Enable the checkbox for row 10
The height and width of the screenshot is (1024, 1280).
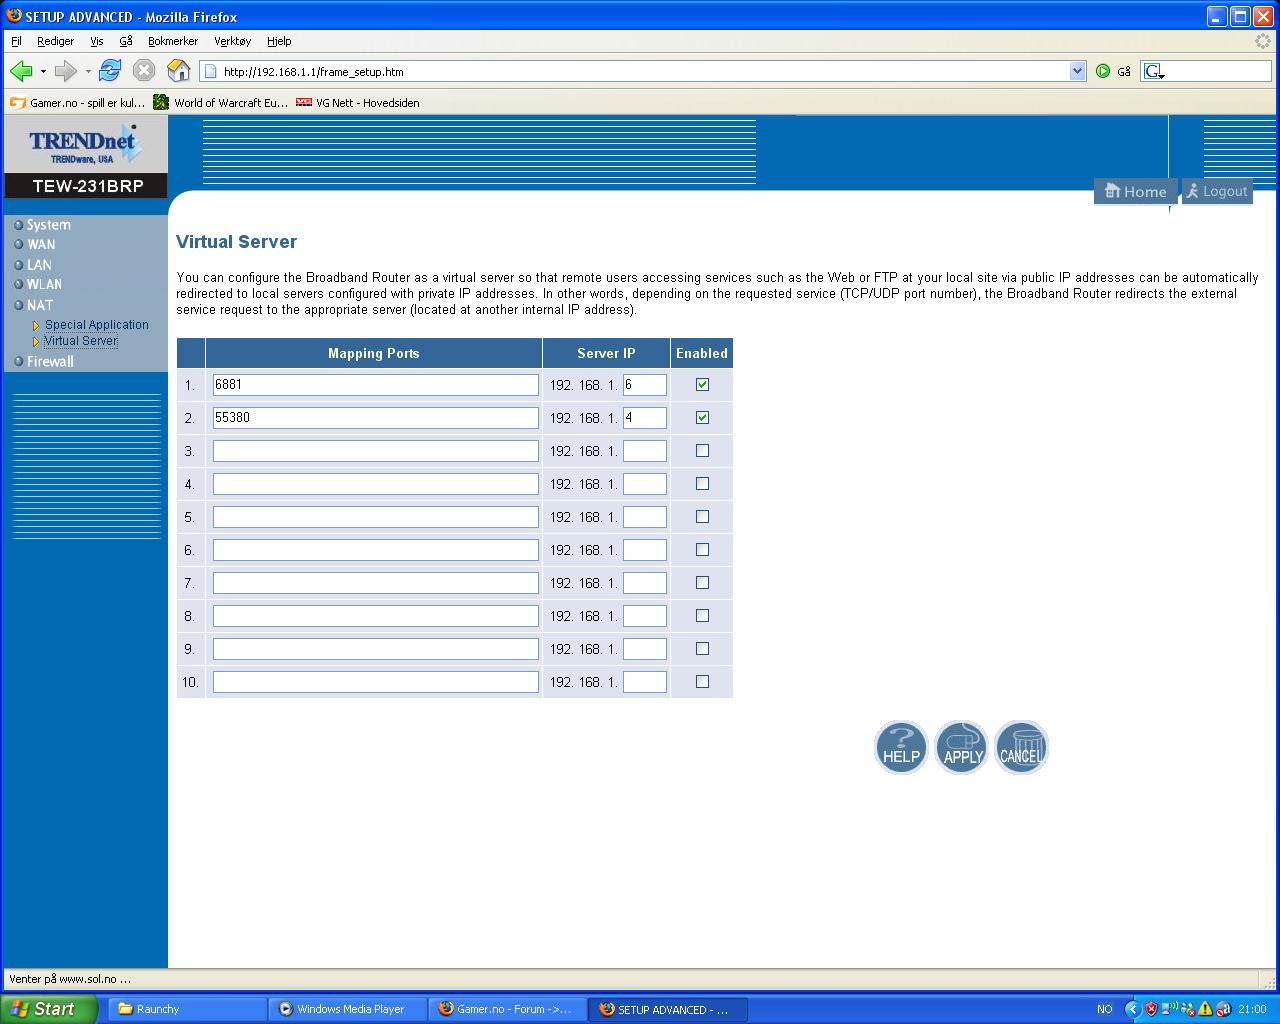[x=702, y=681]
